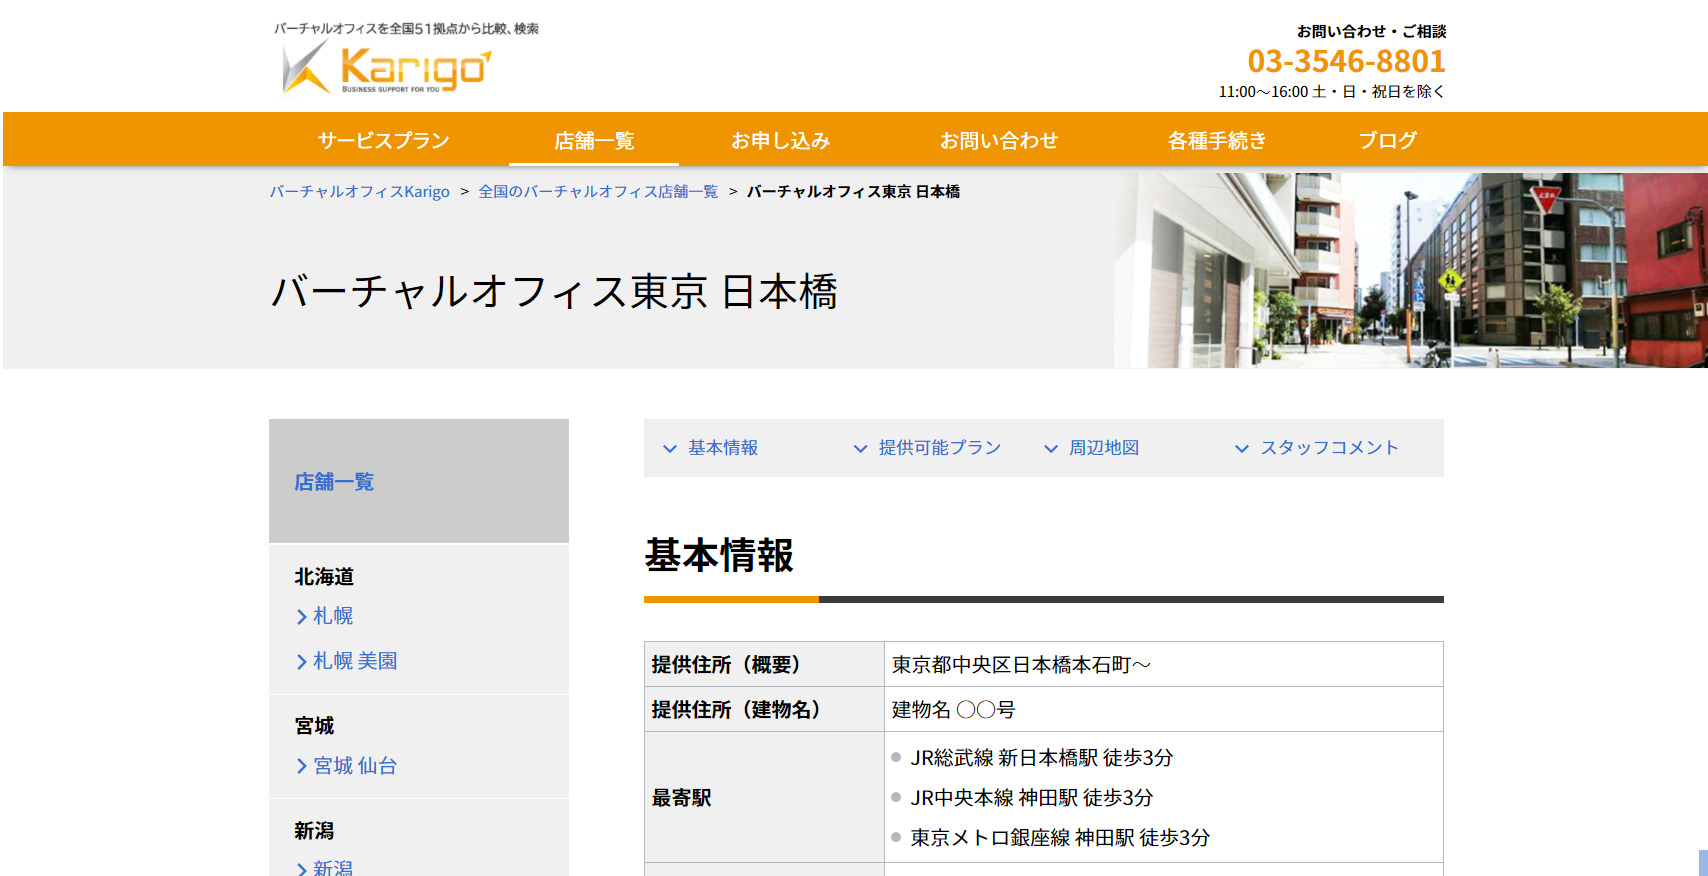Click the down chevron beside 基本情報

[x=670, y=449]
